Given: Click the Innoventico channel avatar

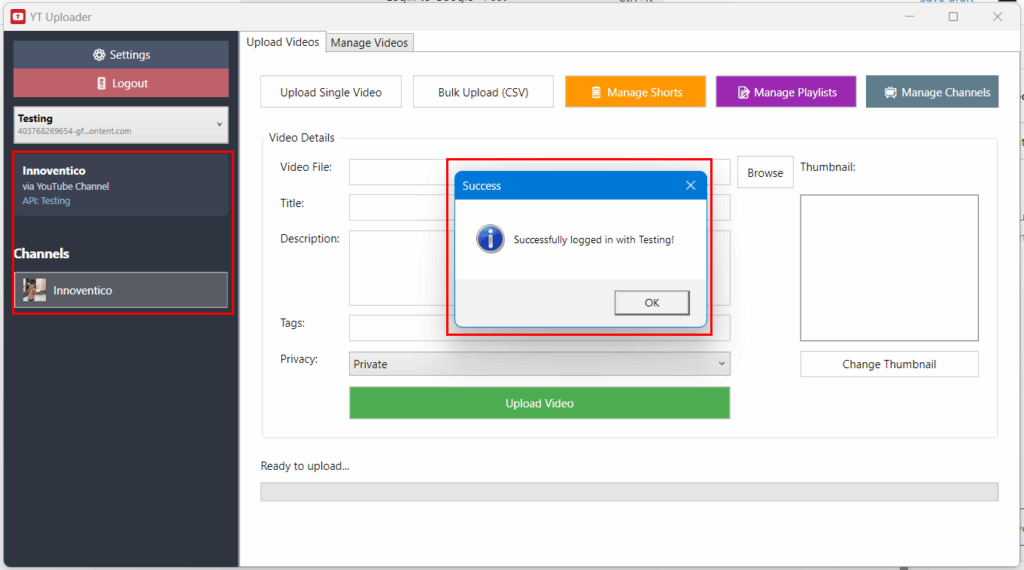Looking at the screenshot, I should (x=35, y=290).
